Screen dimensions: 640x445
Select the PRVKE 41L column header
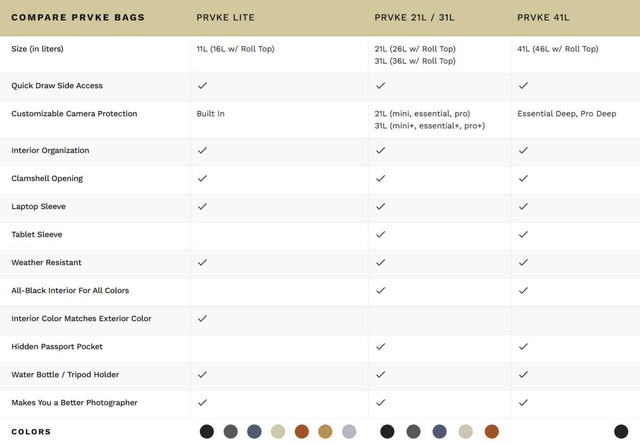click(543, 18)
